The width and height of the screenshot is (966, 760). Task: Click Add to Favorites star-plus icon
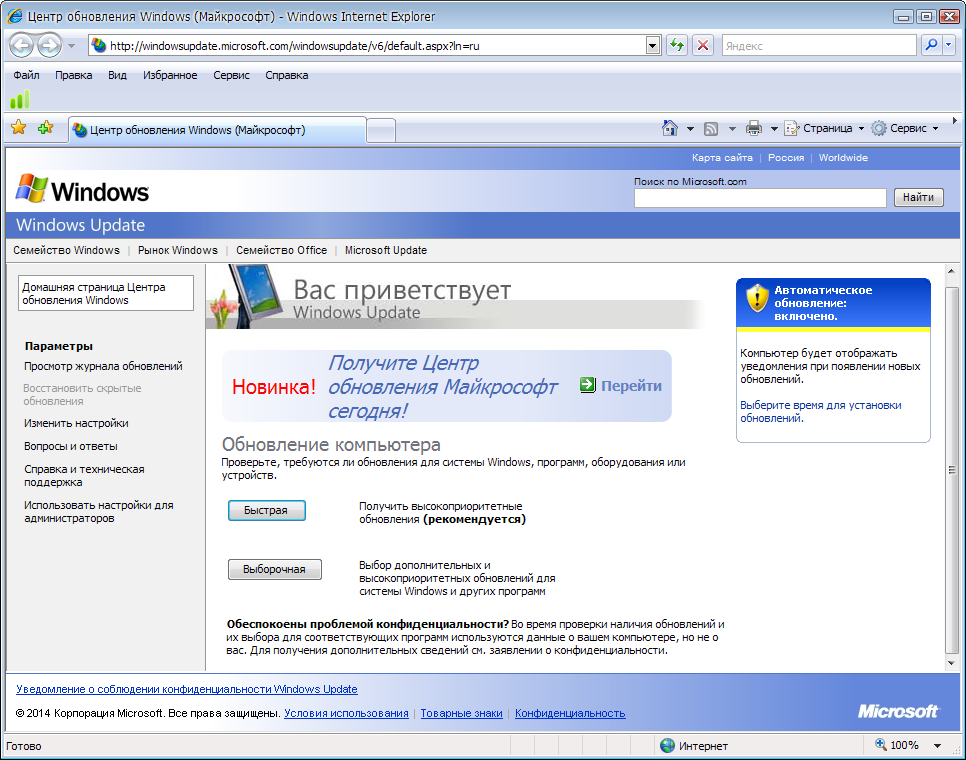pos(46,127)
